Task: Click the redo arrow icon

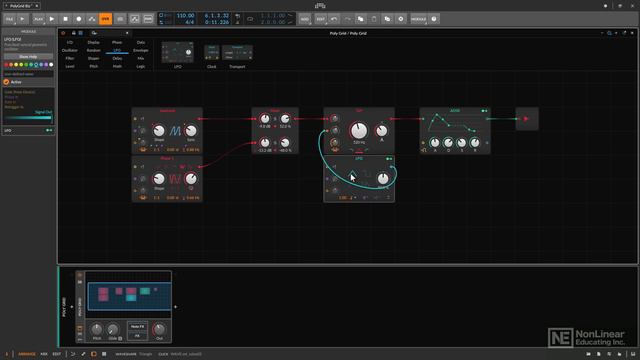Action: pos(347,19)
